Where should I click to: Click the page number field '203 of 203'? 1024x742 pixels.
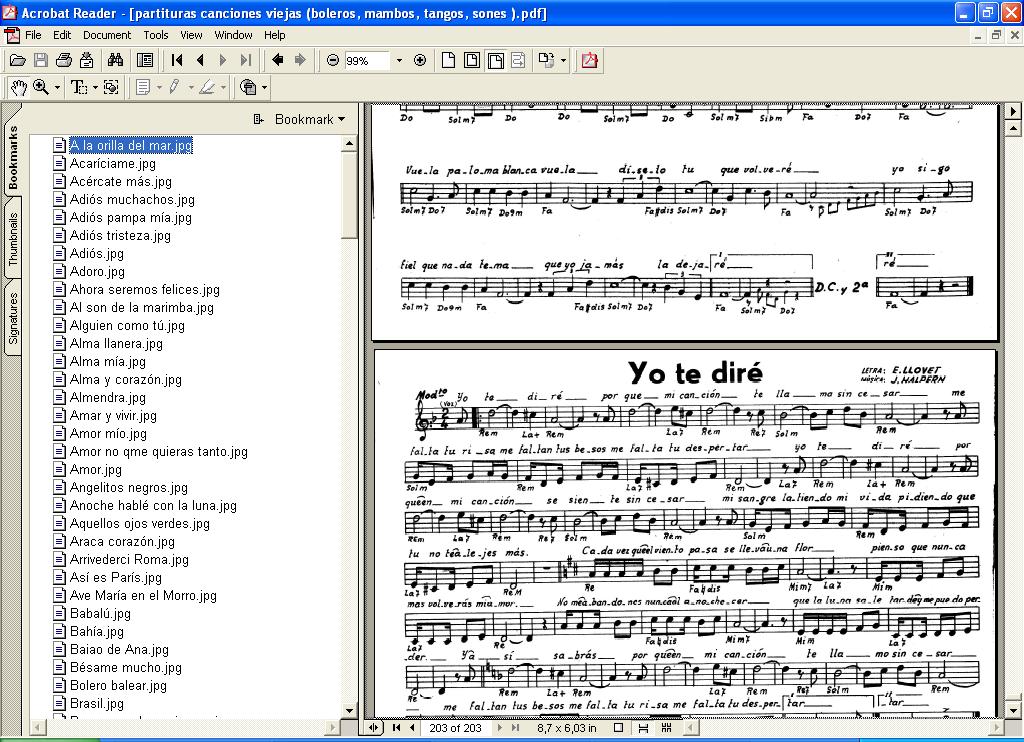(x=455, y=728)
